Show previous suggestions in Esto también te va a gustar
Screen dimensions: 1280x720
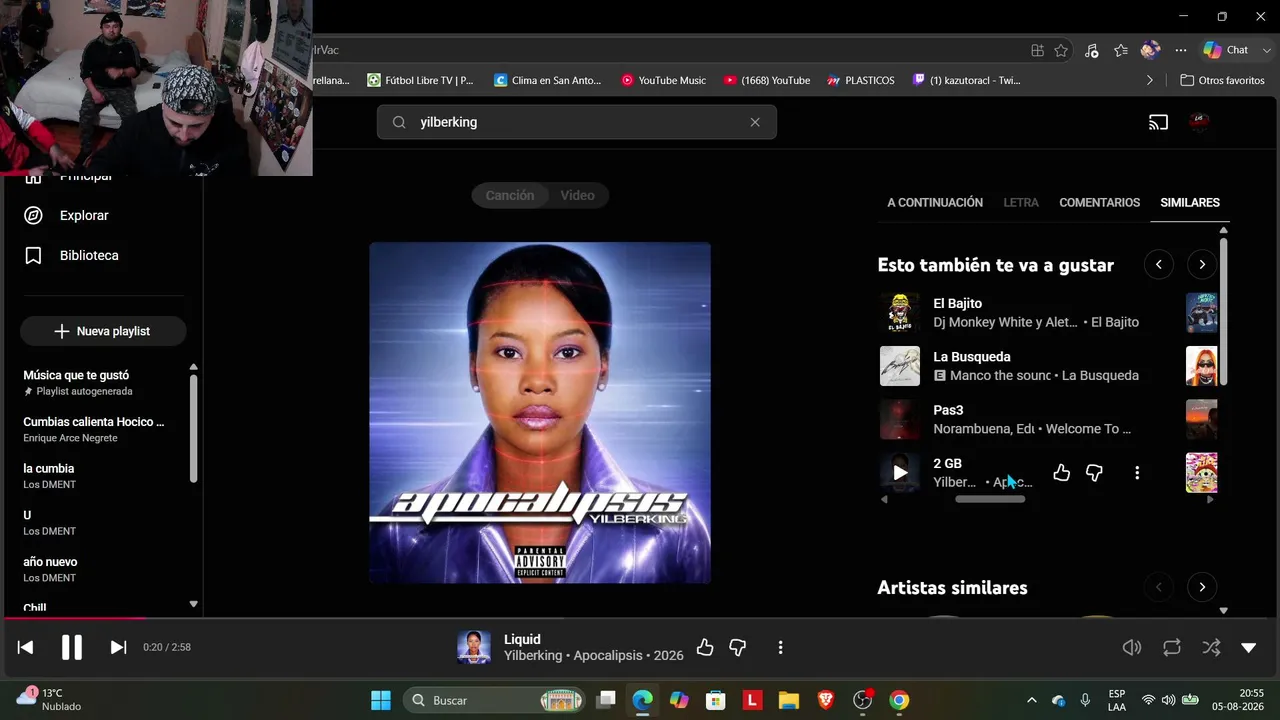(1158, 264)
